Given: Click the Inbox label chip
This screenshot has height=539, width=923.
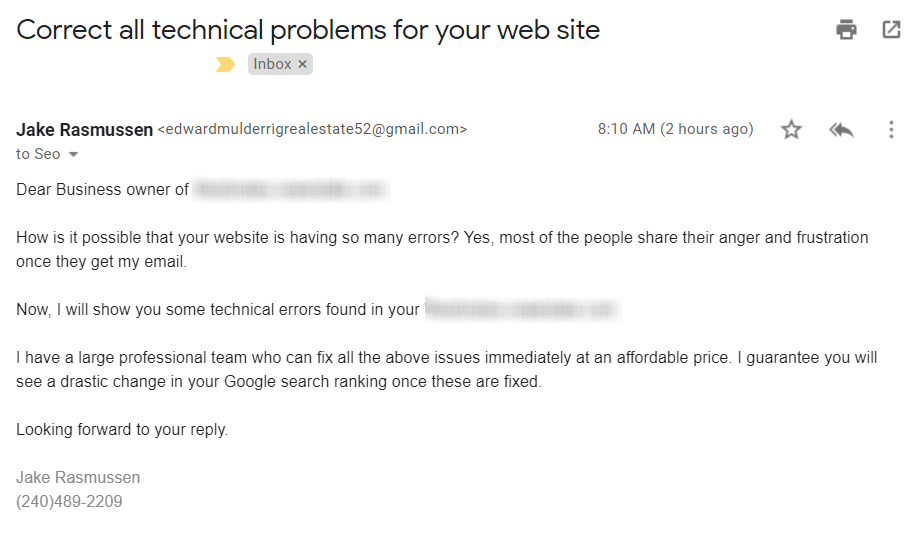Looking at the screenshot, I should coord(272,64).
